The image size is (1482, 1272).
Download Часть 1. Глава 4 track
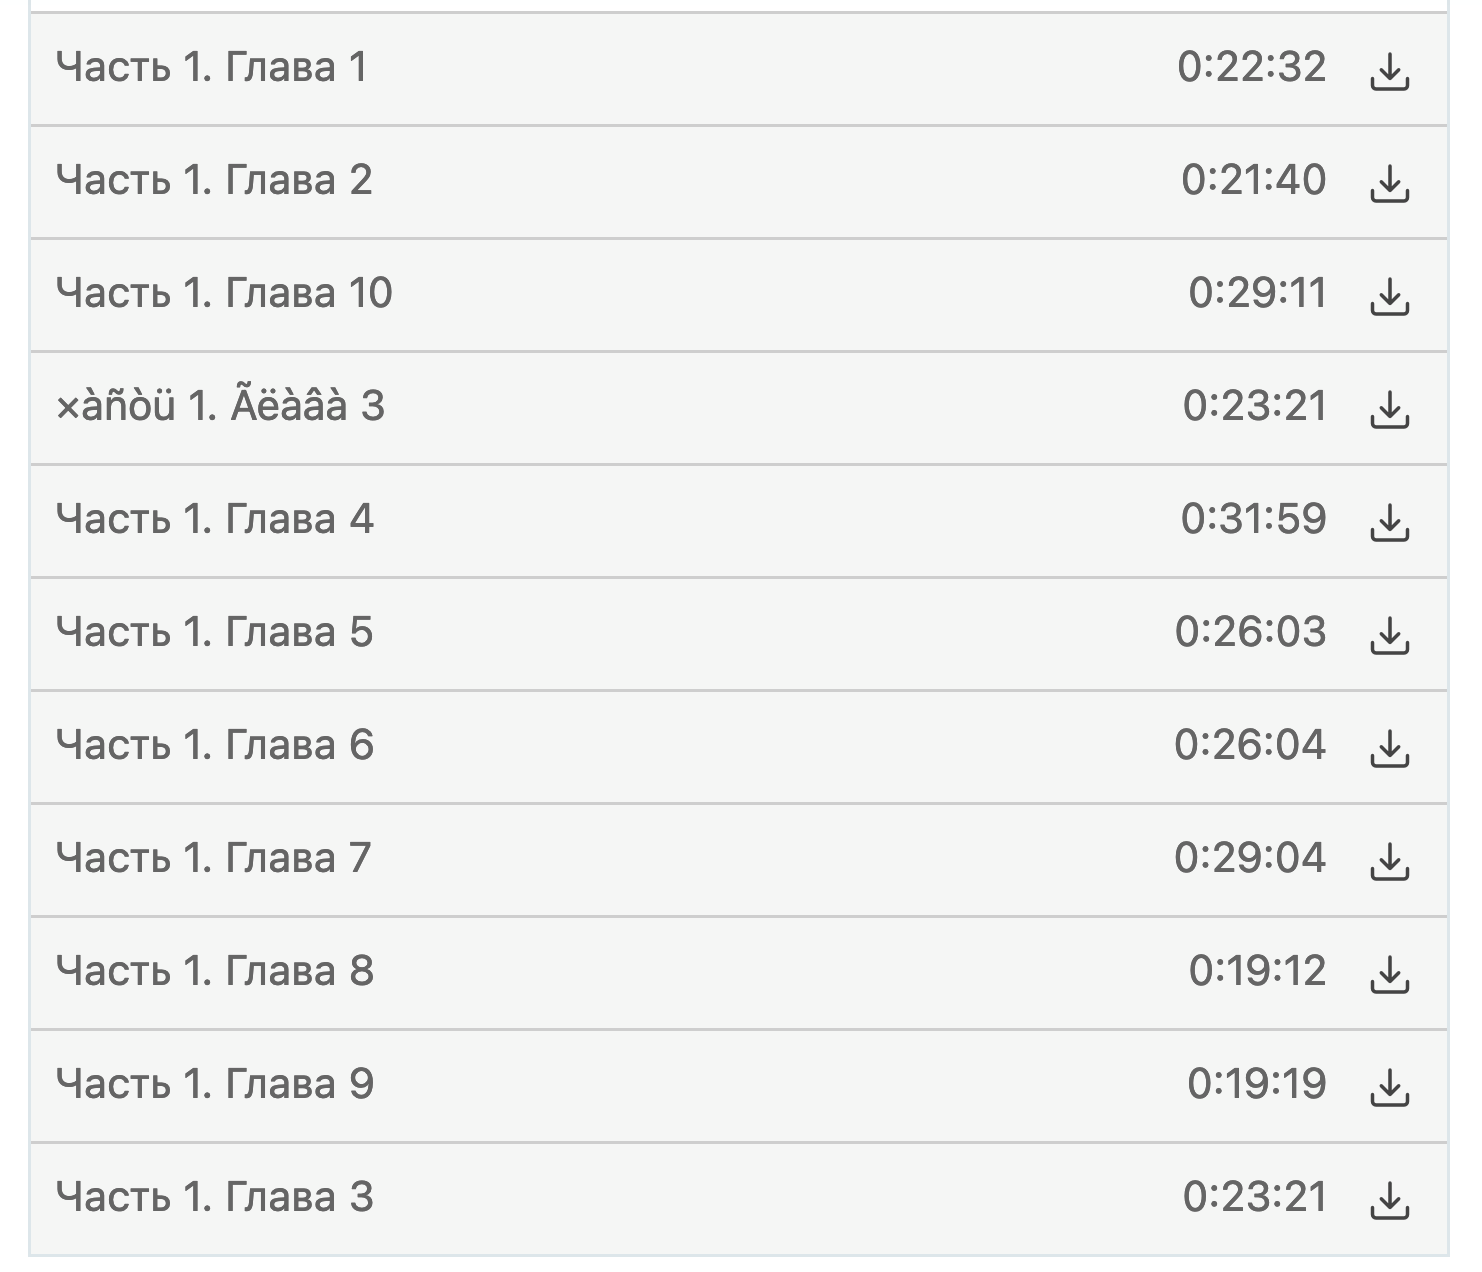pyautogui.click(x=1388, y=523)
